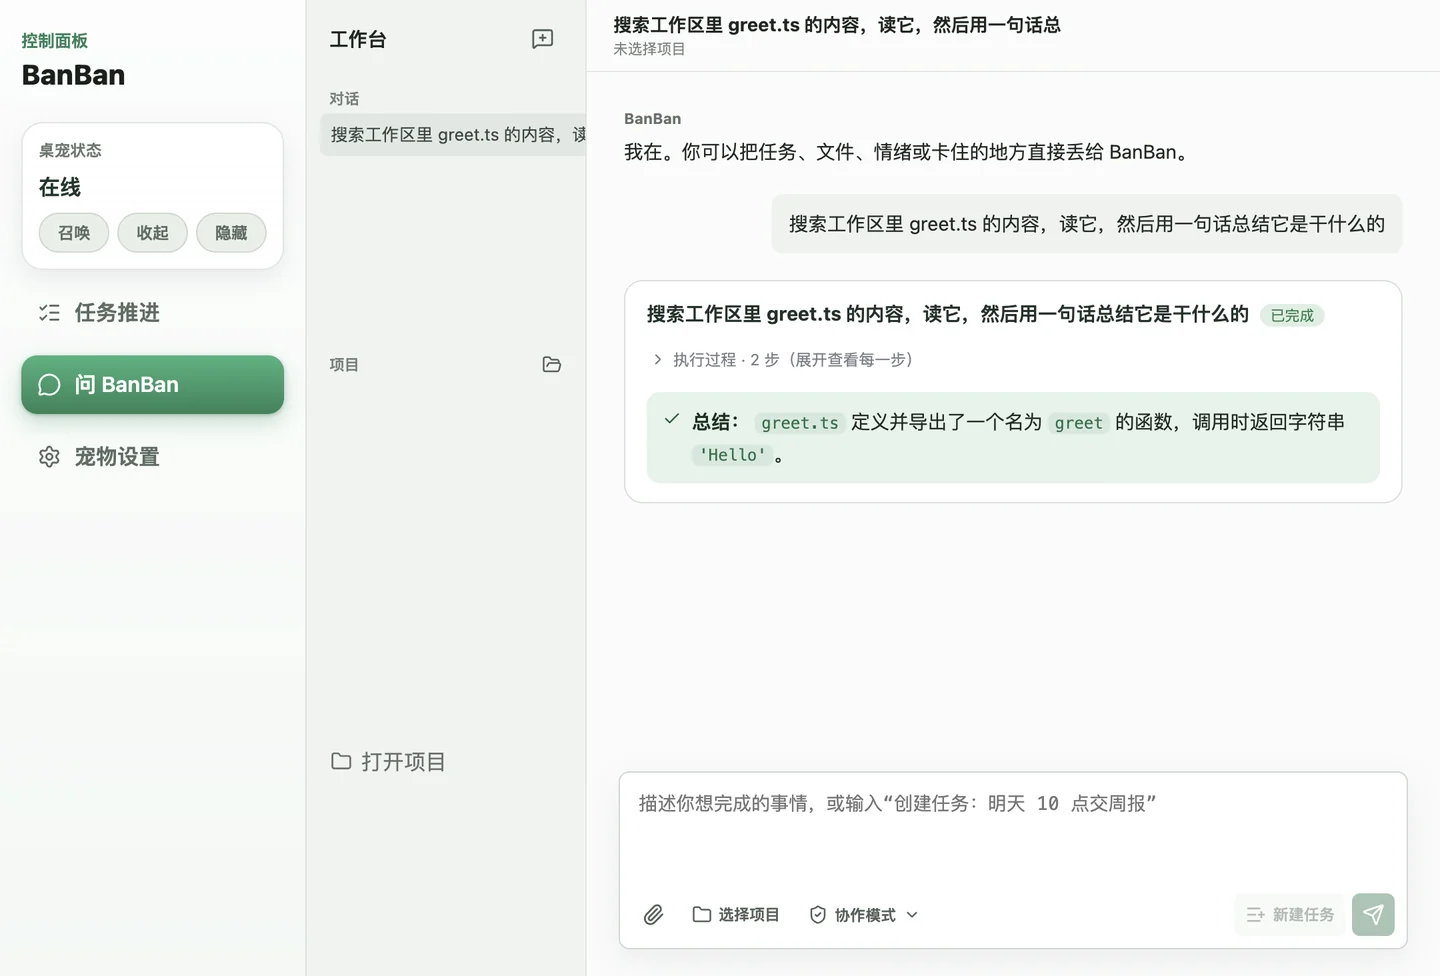Click the 控制面板 label

click(55, 40)
